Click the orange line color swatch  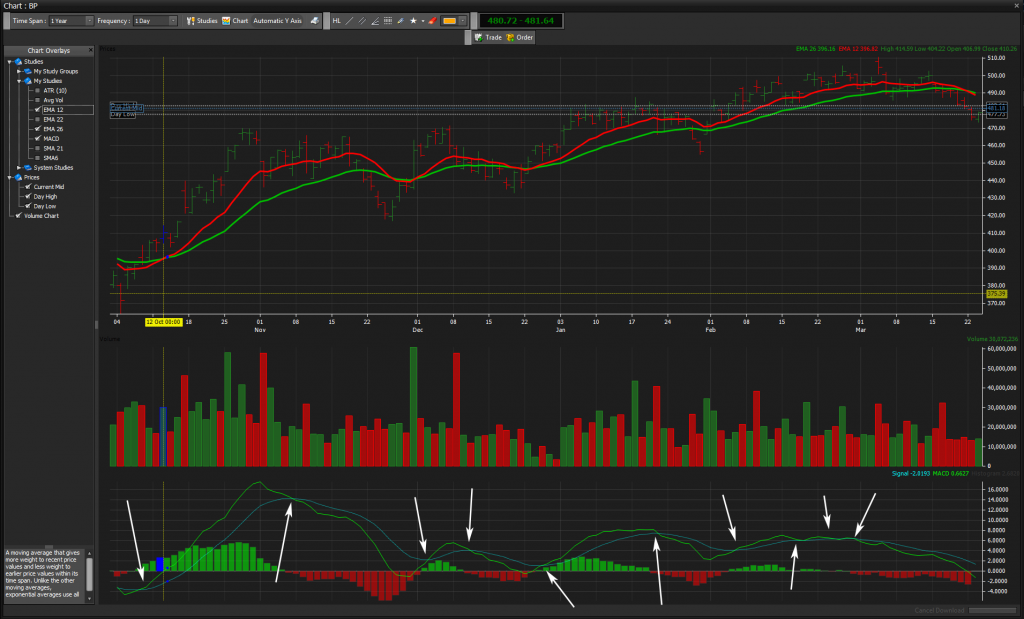coord(450,20)
